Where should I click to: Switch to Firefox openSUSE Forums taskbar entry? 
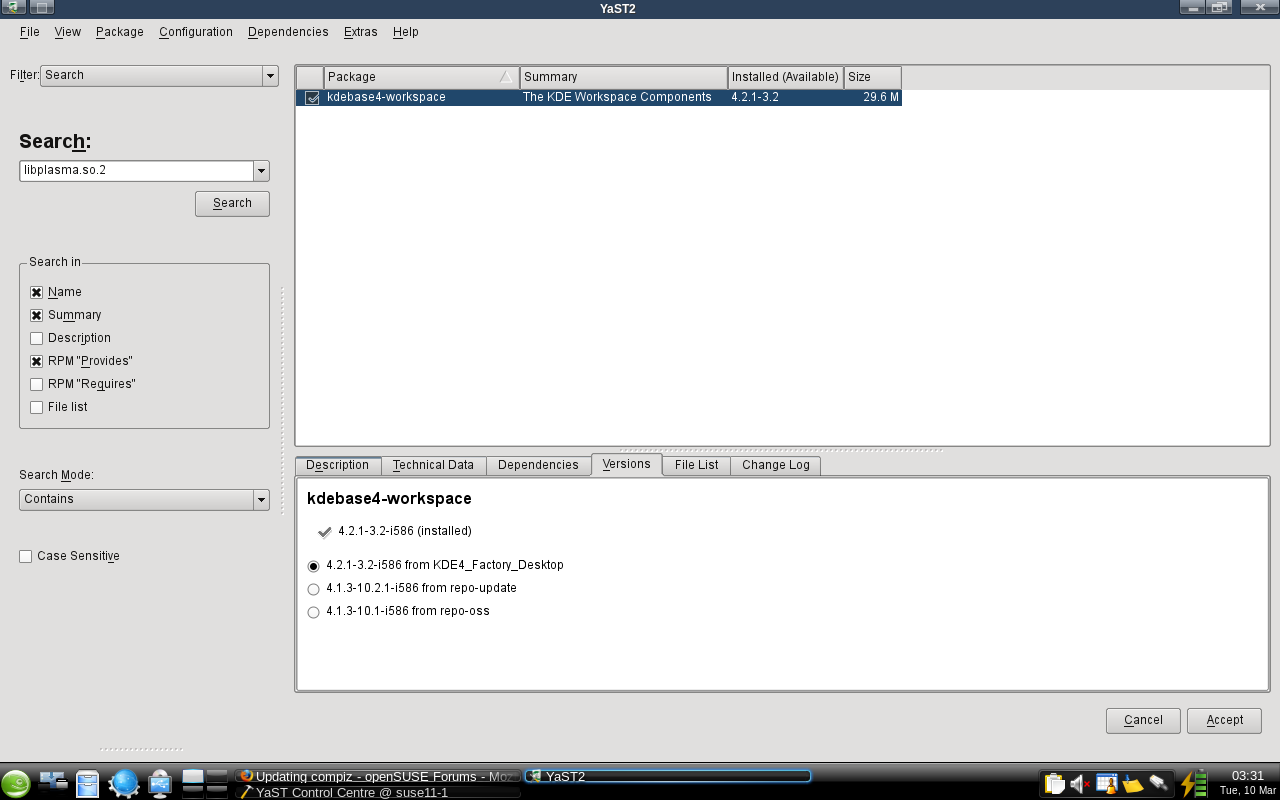coord(378,776)
